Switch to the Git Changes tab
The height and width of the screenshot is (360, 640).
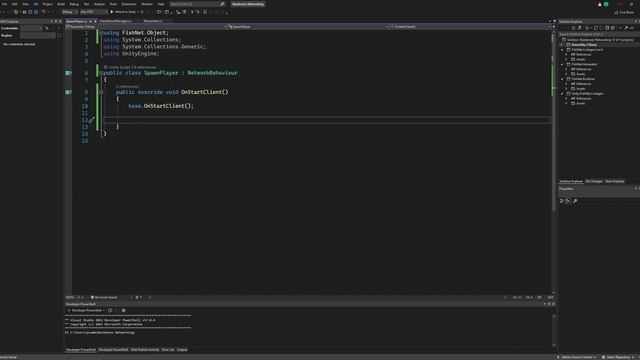[x=594, y=182]
